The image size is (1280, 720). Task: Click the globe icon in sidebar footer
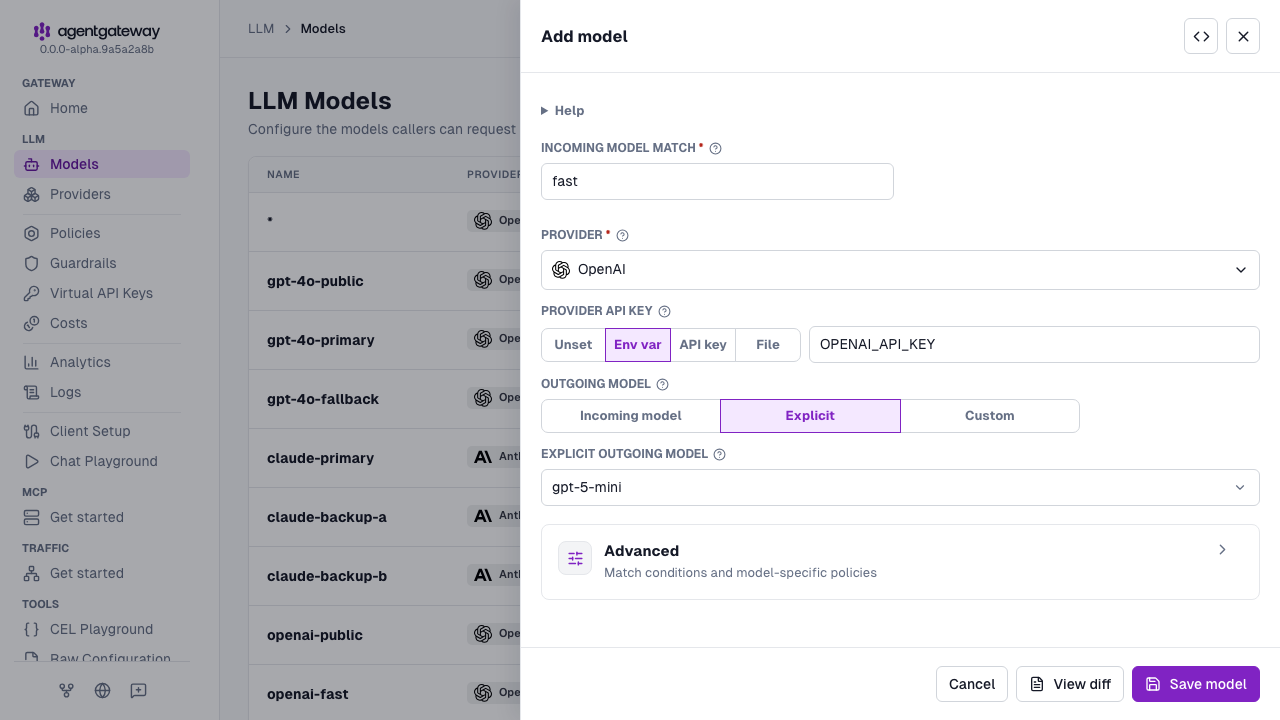102,690
